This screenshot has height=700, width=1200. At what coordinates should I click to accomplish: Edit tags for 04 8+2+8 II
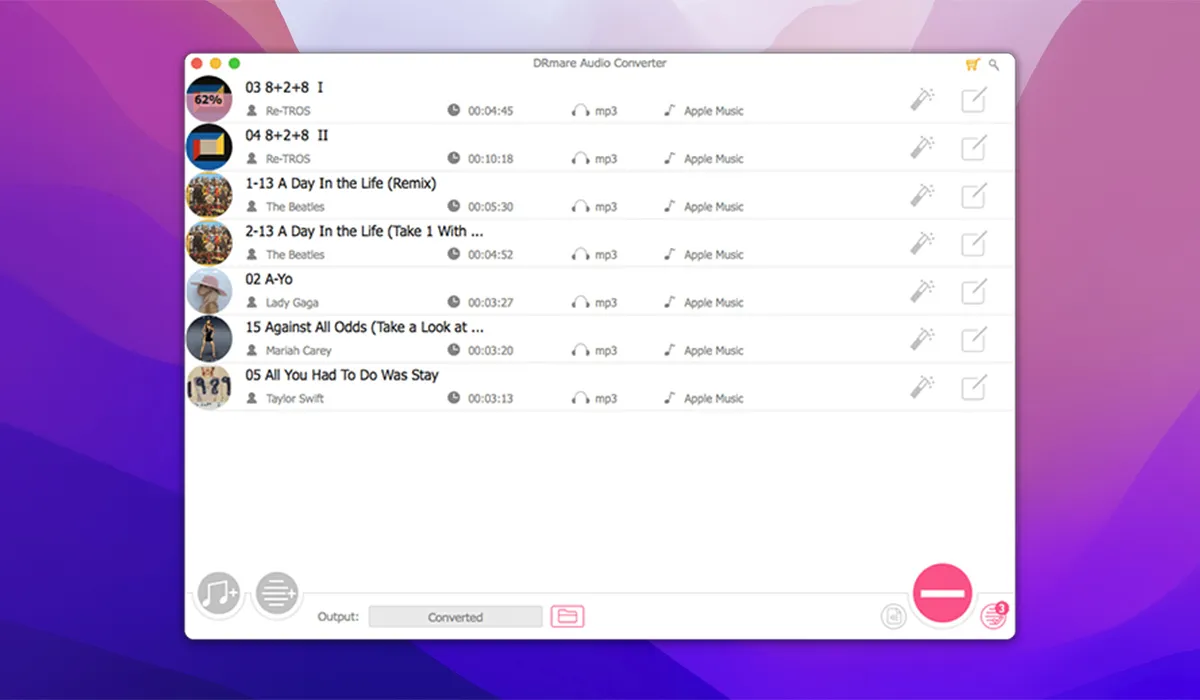point(973,147)
